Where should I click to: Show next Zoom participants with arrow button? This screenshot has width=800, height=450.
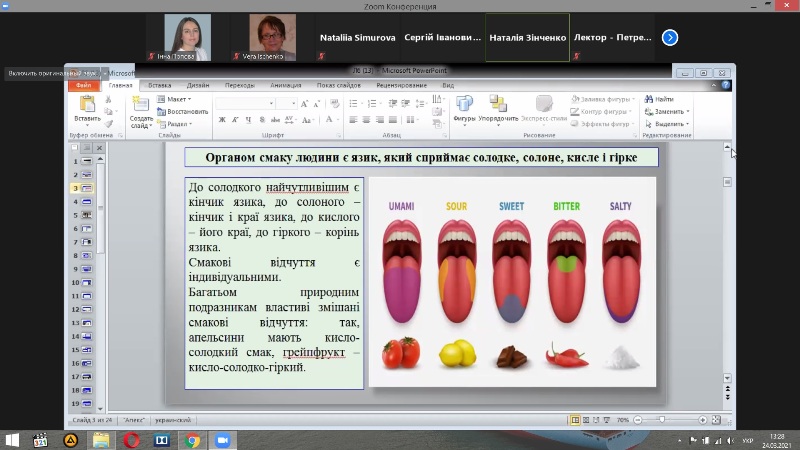670,38
